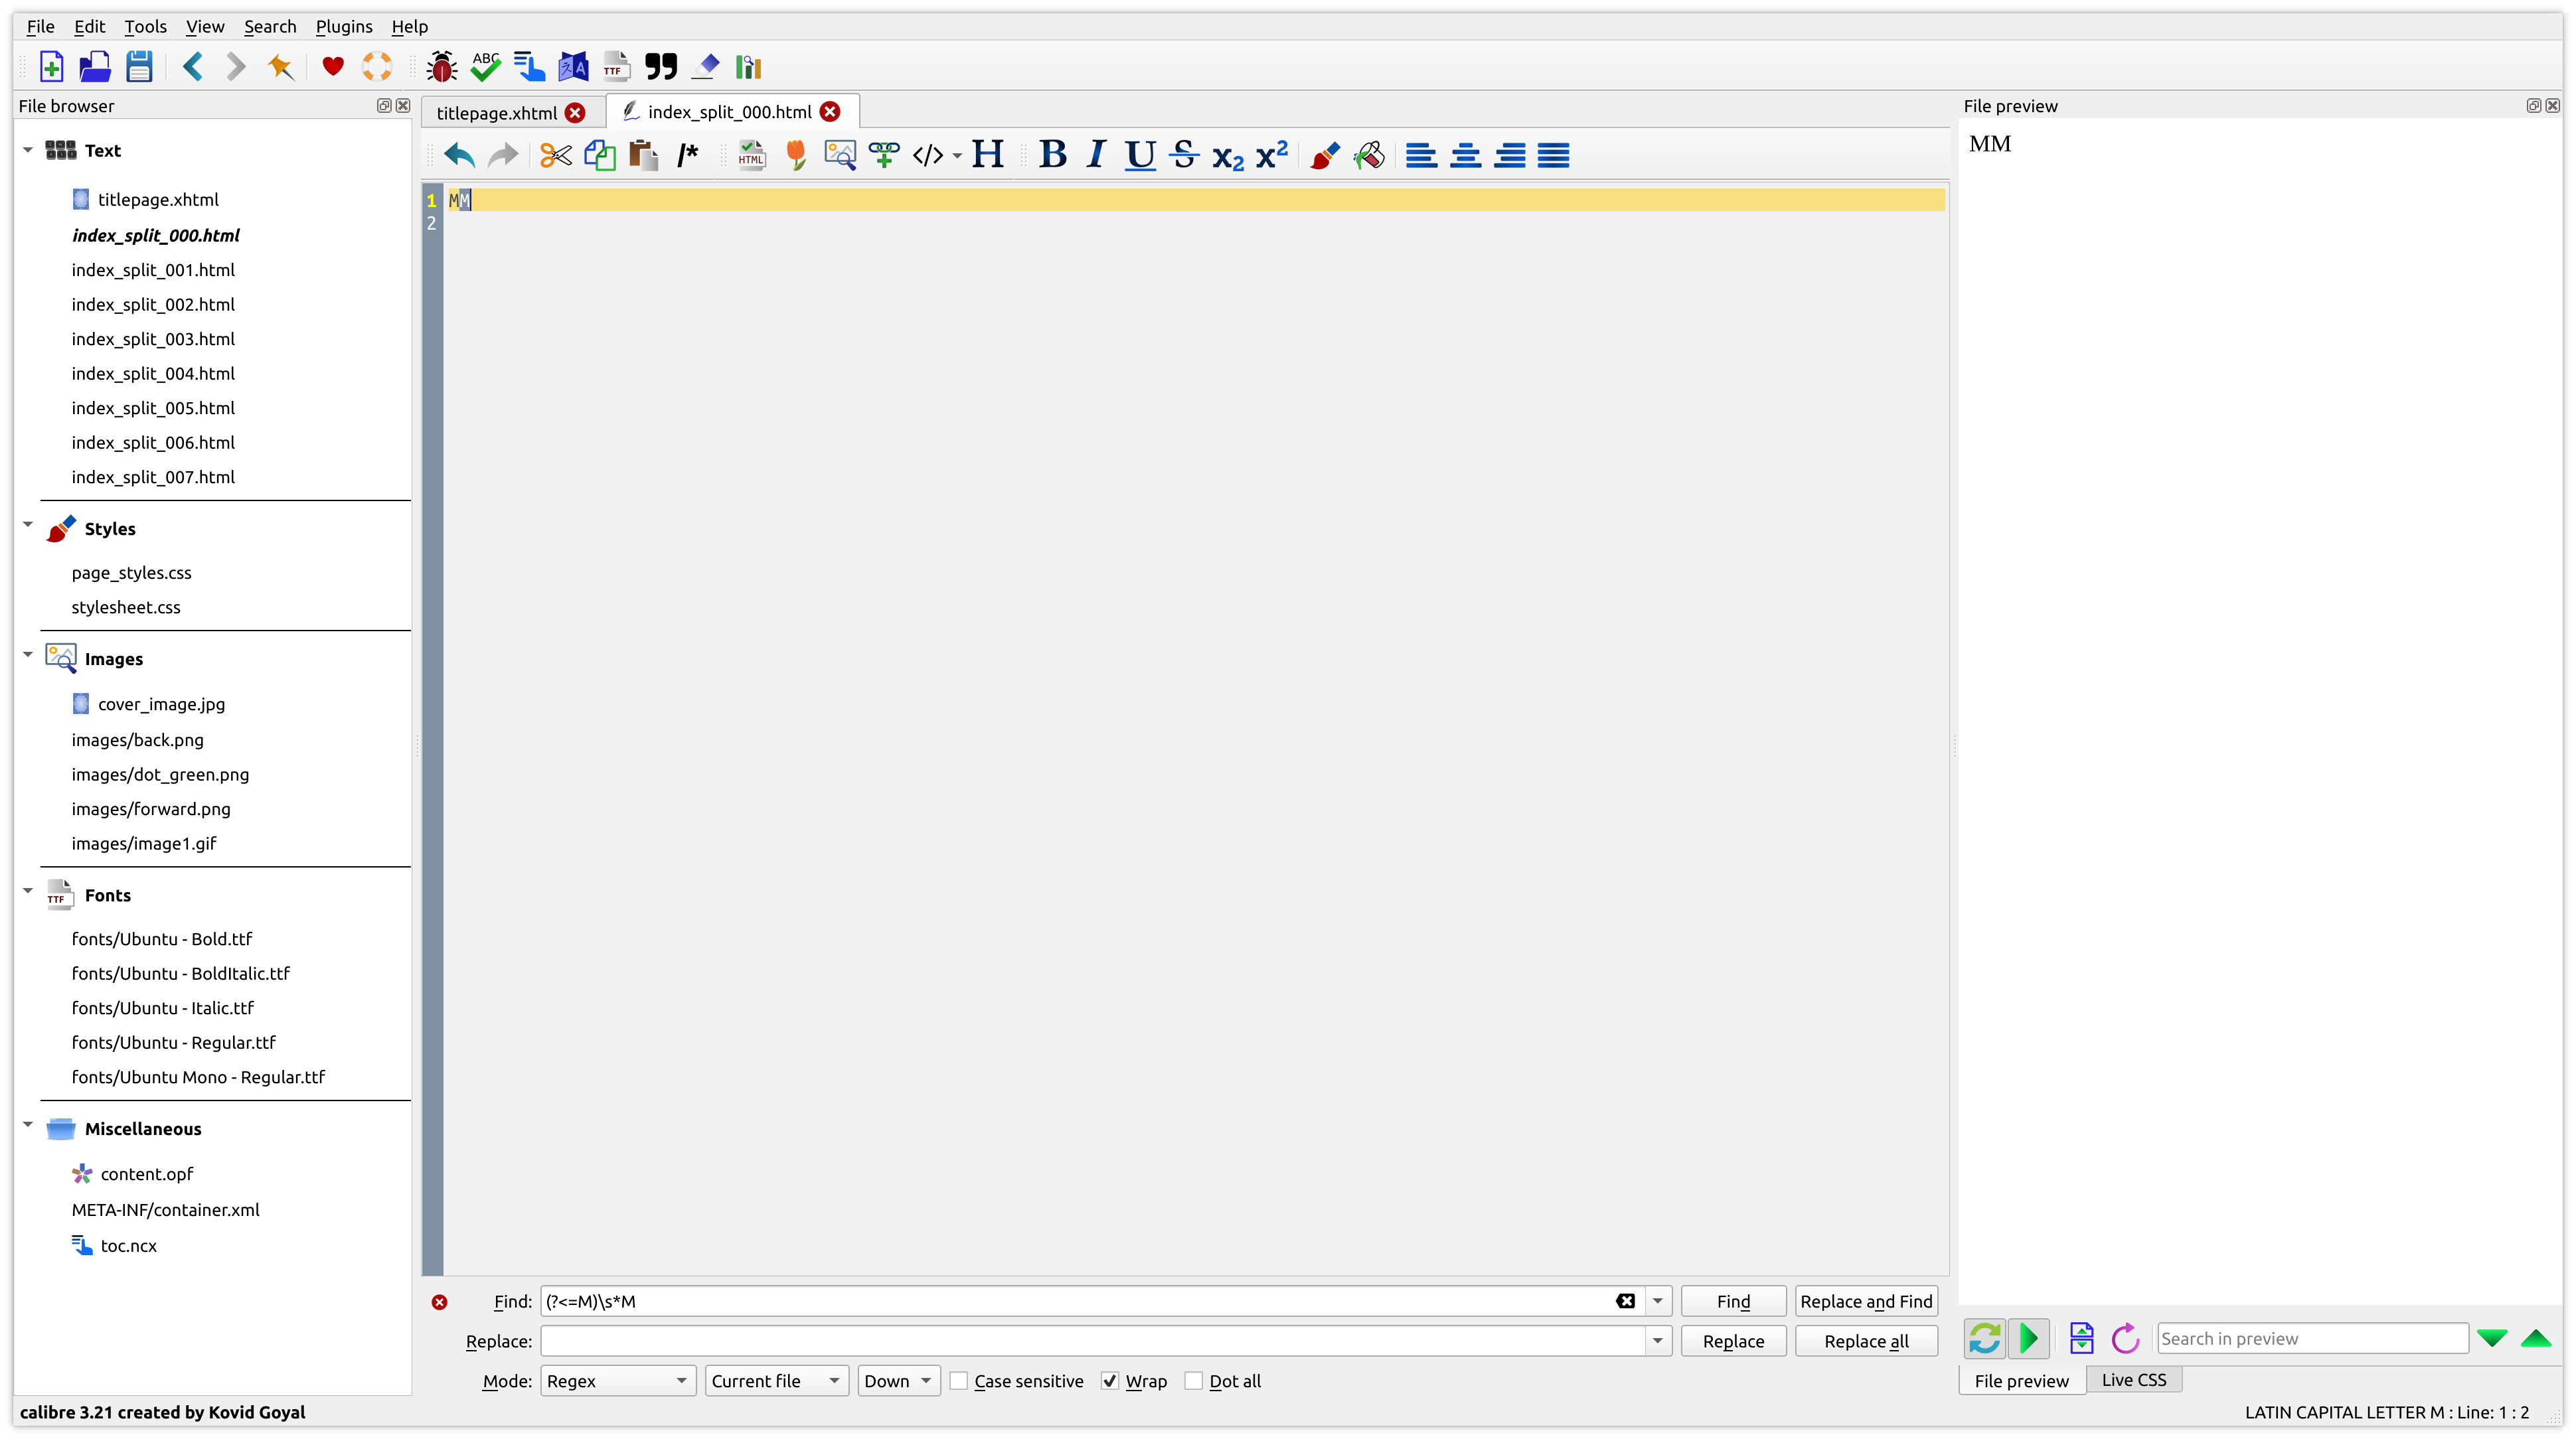Apply bold formatting with B icon
This screenshot has width=2576, height=1439.
tap(1052, 155)
